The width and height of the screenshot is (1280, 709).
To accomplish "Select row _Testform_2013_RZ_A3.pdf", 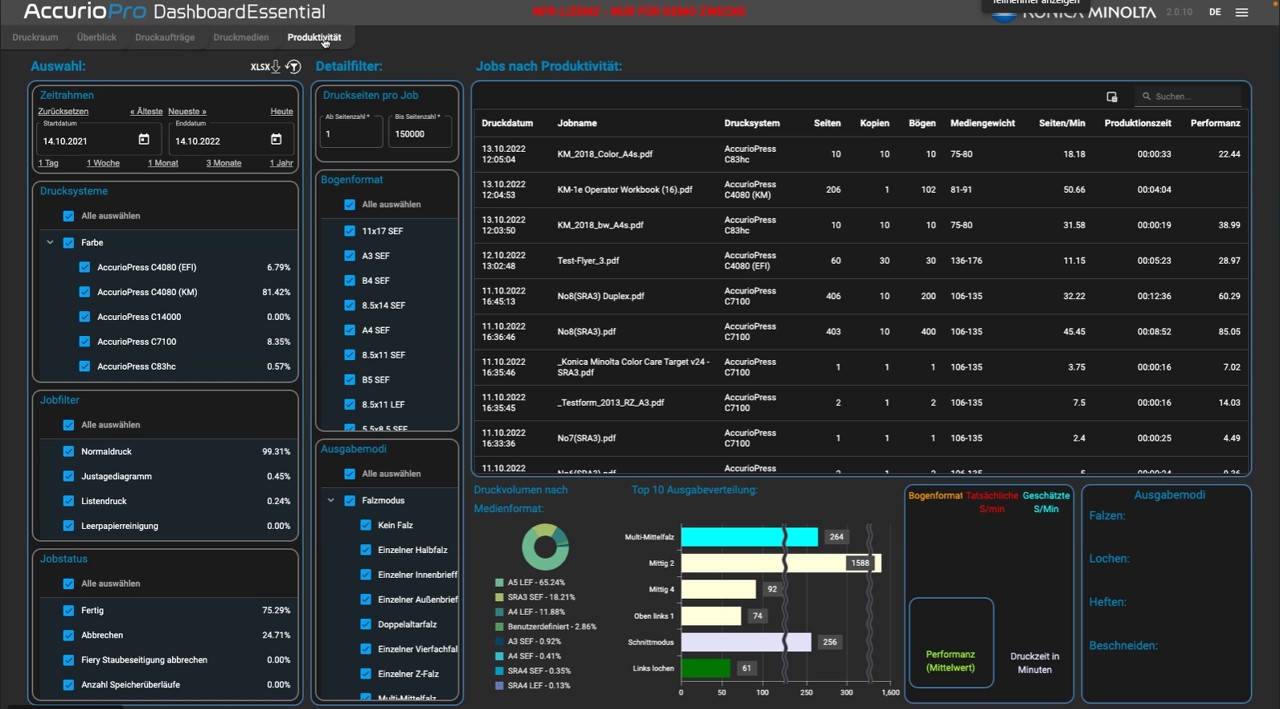I will [861, 402].
